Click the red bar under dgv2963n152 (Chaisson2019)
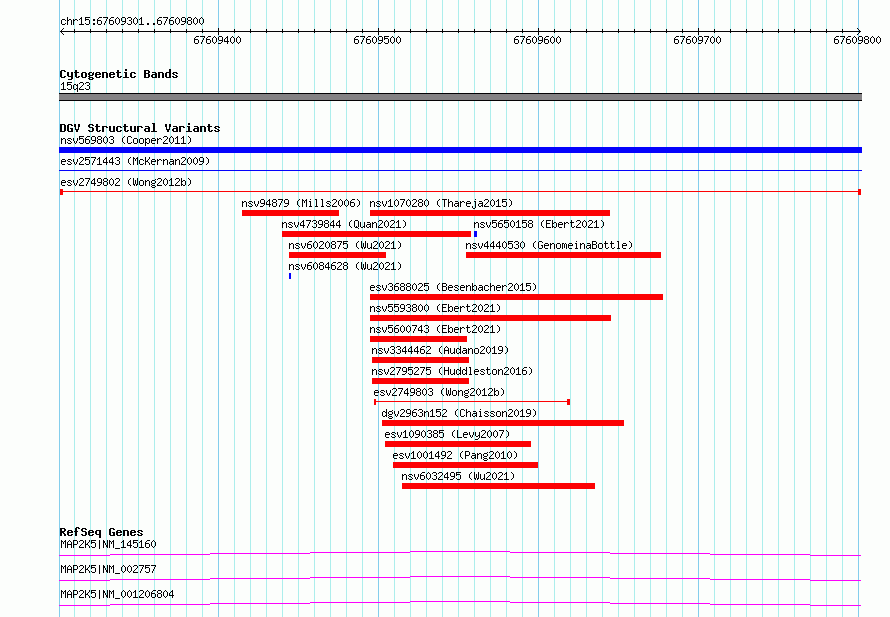The image size is (890, 617). pyautogui.click(x=503, y=423)
